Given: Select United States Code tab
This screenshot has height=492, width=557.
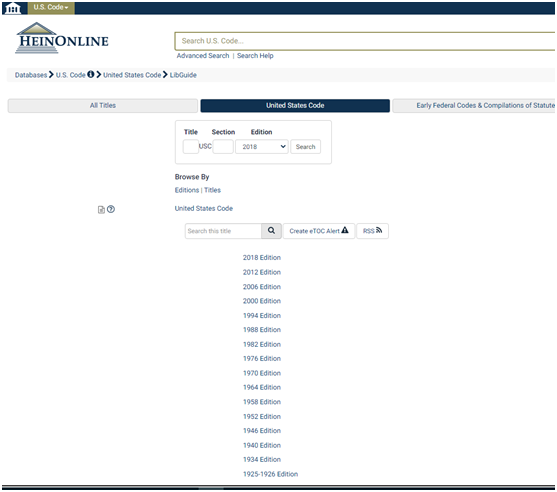Looking at the screenshot, I should coord(295,106).
